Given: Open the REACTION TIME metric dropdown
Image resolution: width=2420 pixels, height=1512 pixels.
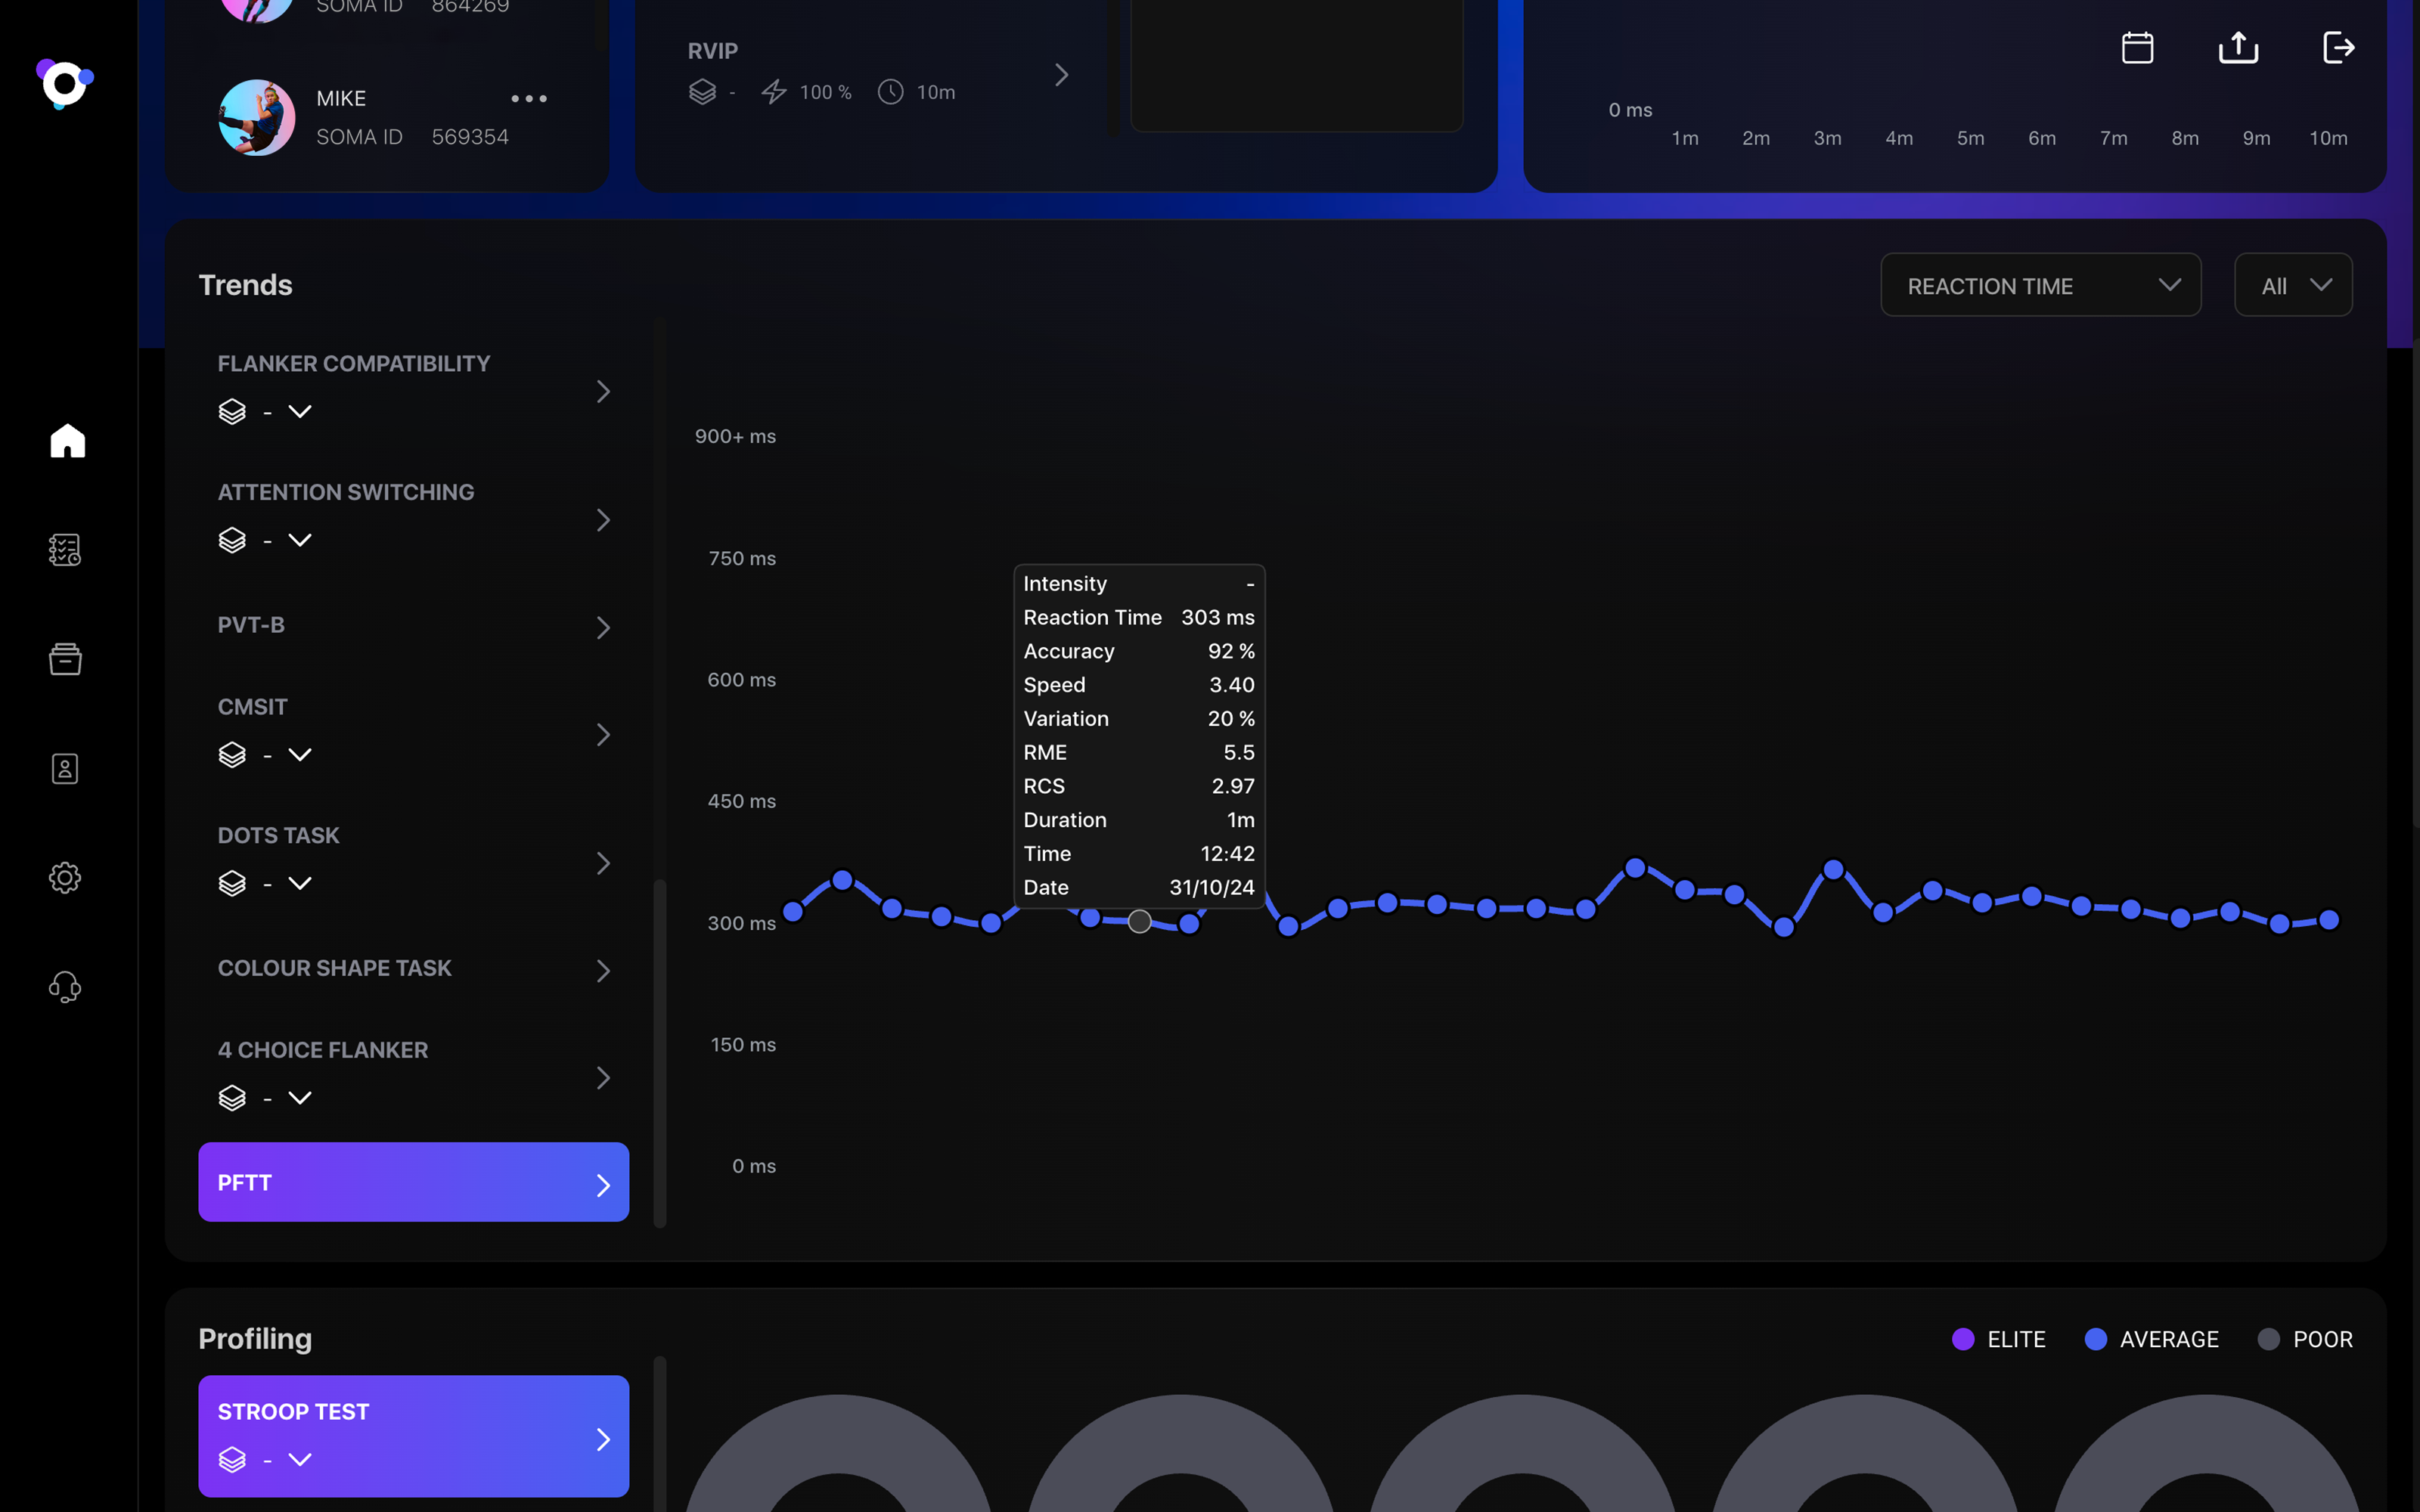Looking at the screenshot, I should (2040, 285).
